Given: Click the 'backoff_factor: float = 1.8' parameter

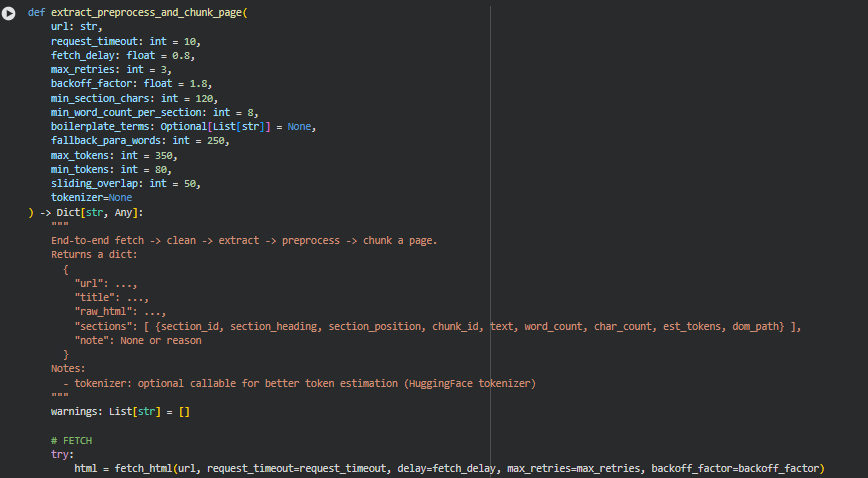Looking at the screenshot, I should click(131, 84).
